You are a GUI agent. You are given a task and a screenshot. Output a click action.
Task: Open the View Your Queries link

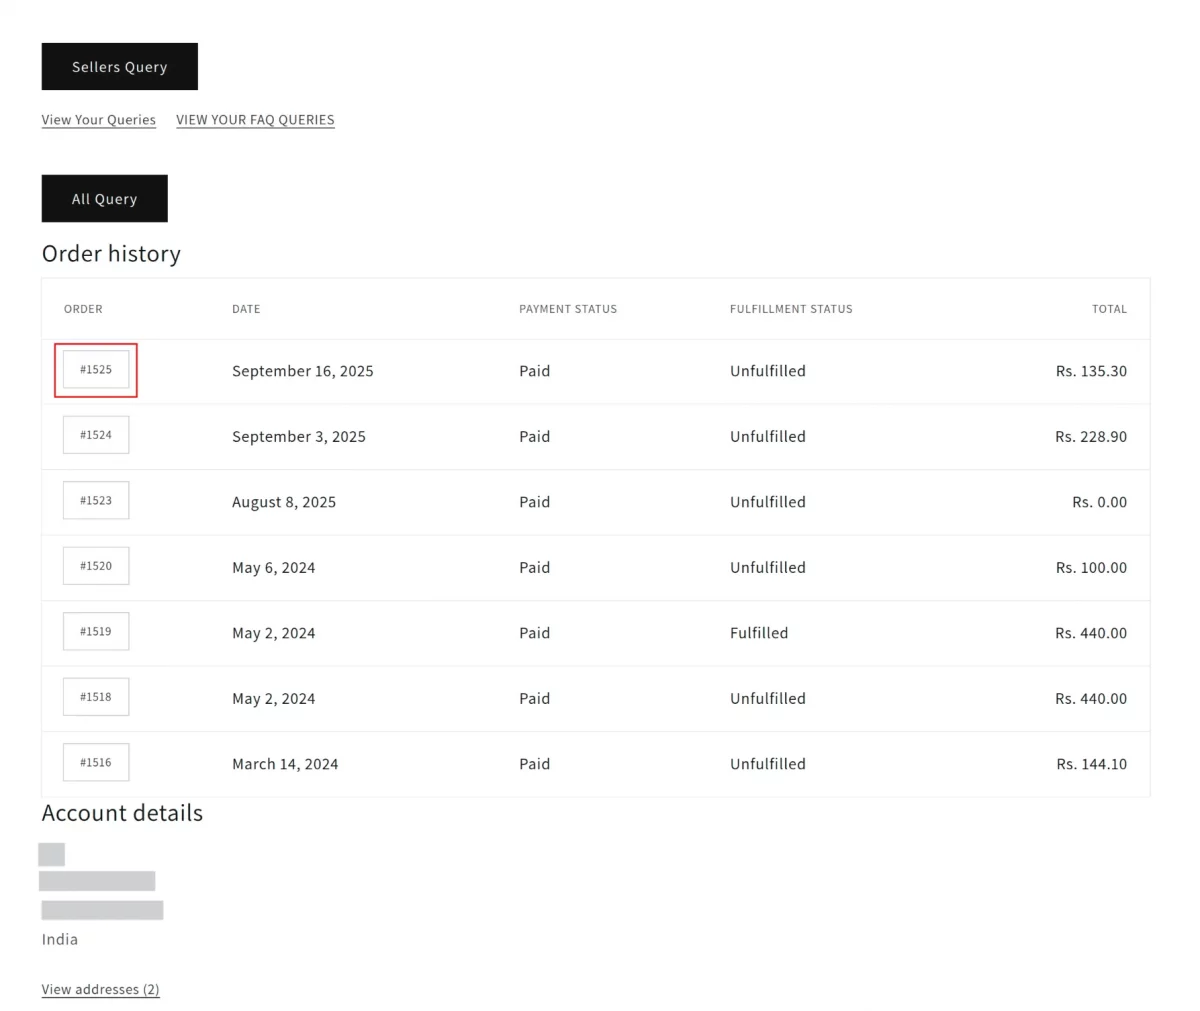[x=98, y=120]
